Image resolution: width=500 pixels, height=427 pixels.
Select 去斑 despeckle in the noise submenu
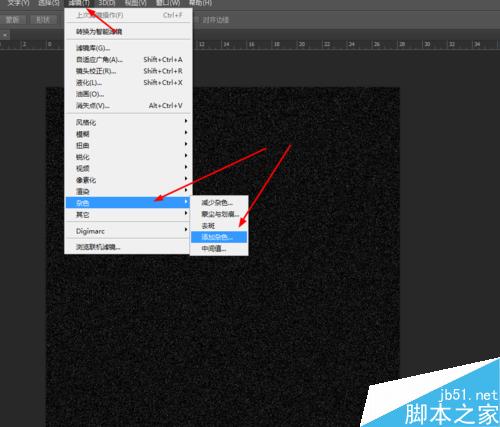pyautogui.click(x=219, y=226)
